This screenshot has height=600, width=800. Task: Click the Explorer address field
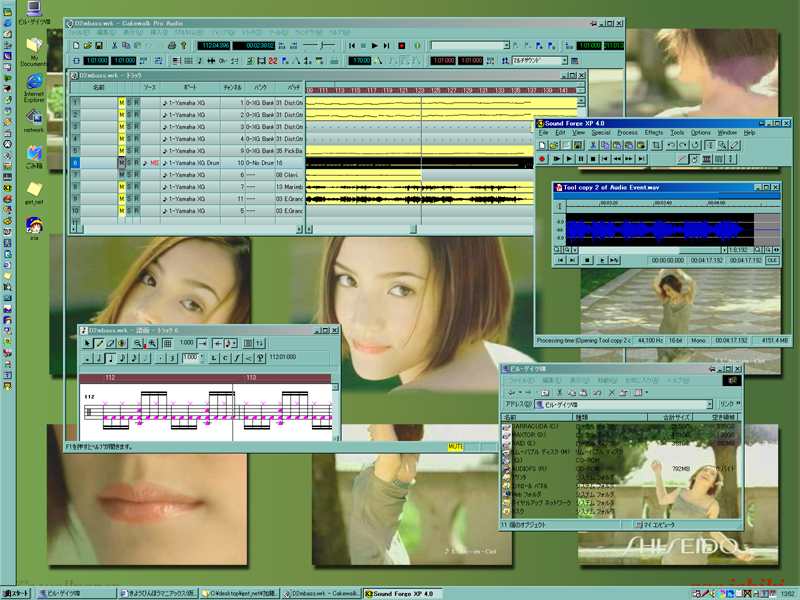[x=623, y=405]
